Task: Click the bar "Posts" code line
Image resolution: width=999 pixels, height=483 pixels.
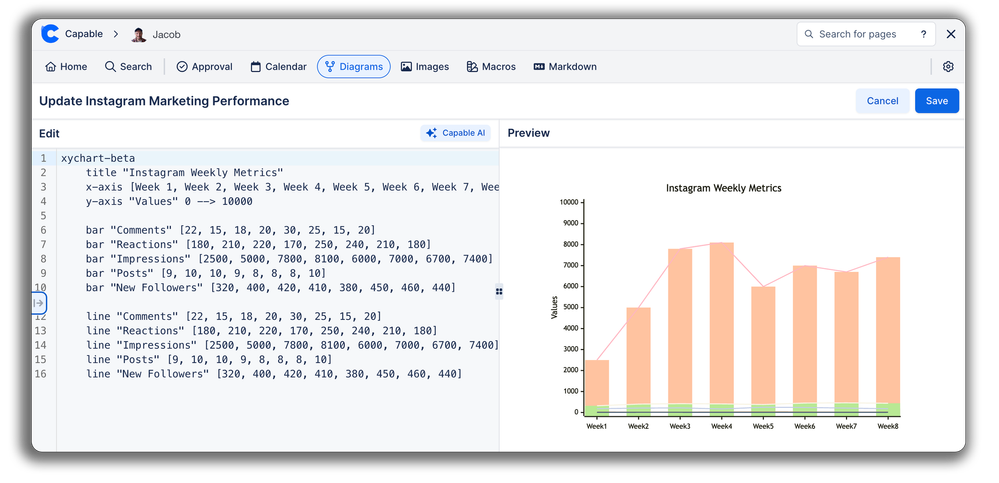Action: tap(206, 273)
